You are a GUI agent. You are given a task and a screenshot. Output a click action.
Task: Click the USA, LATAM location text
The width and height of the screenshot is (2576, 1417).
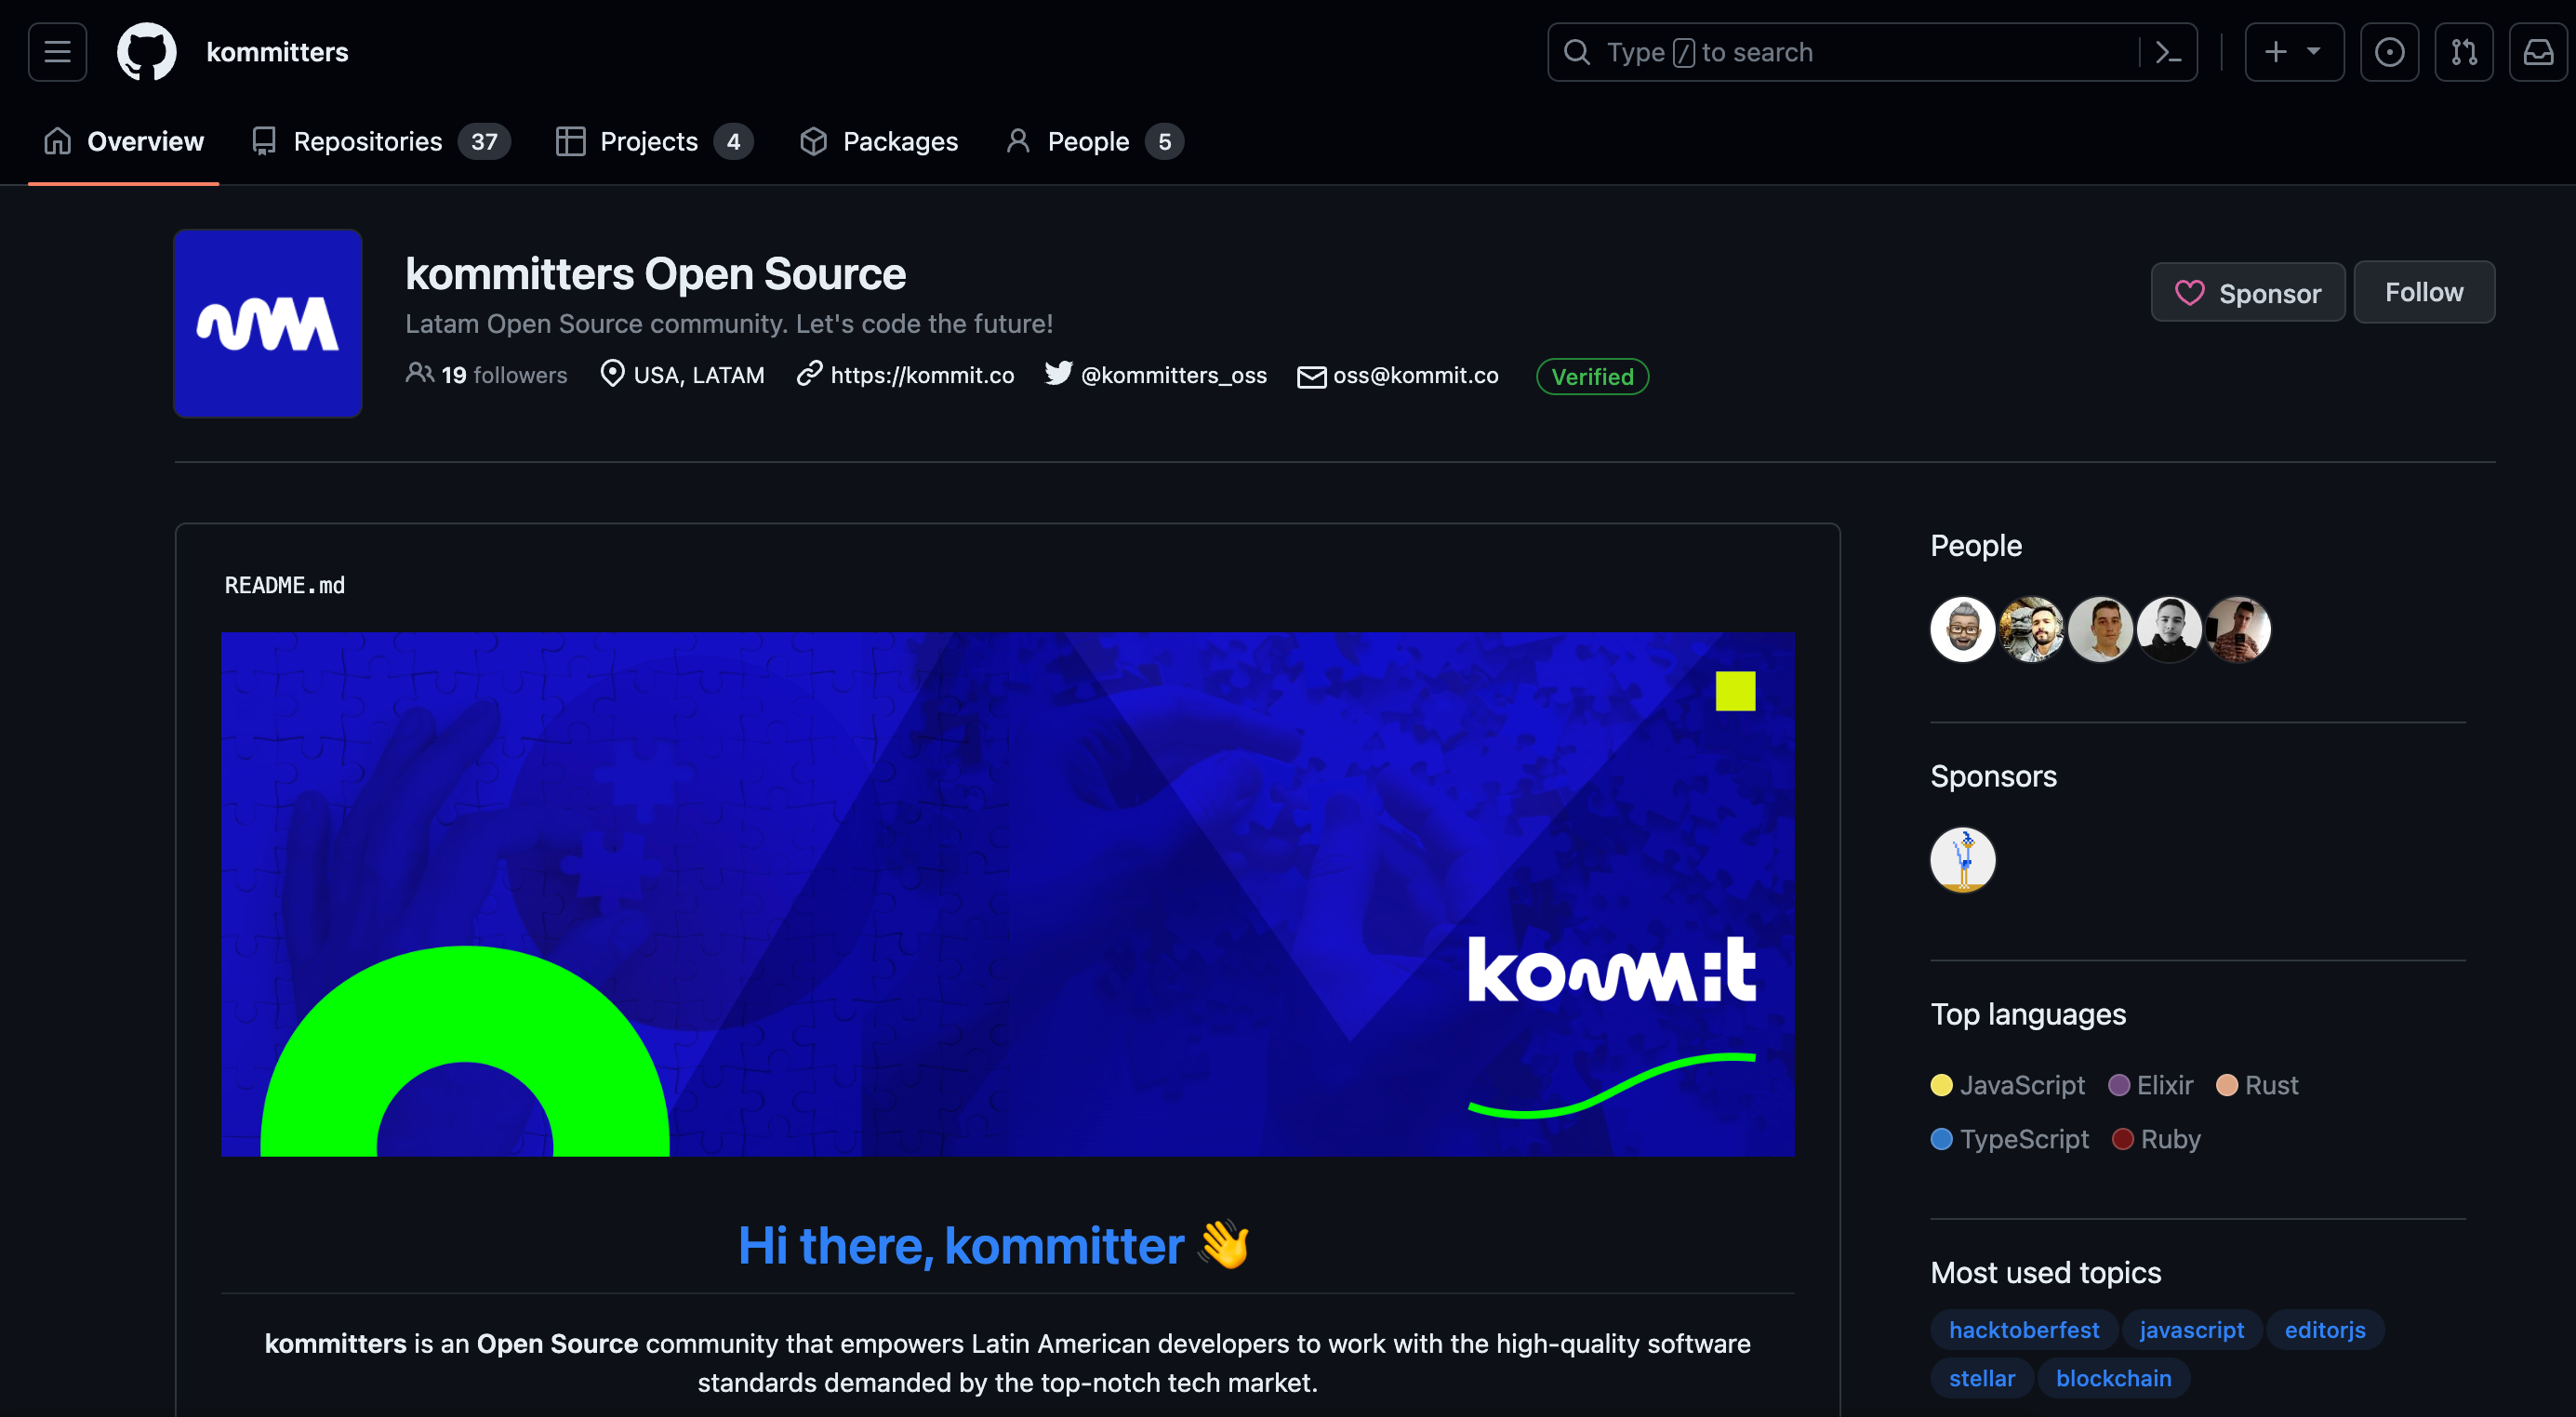click(x=699, y=375)
